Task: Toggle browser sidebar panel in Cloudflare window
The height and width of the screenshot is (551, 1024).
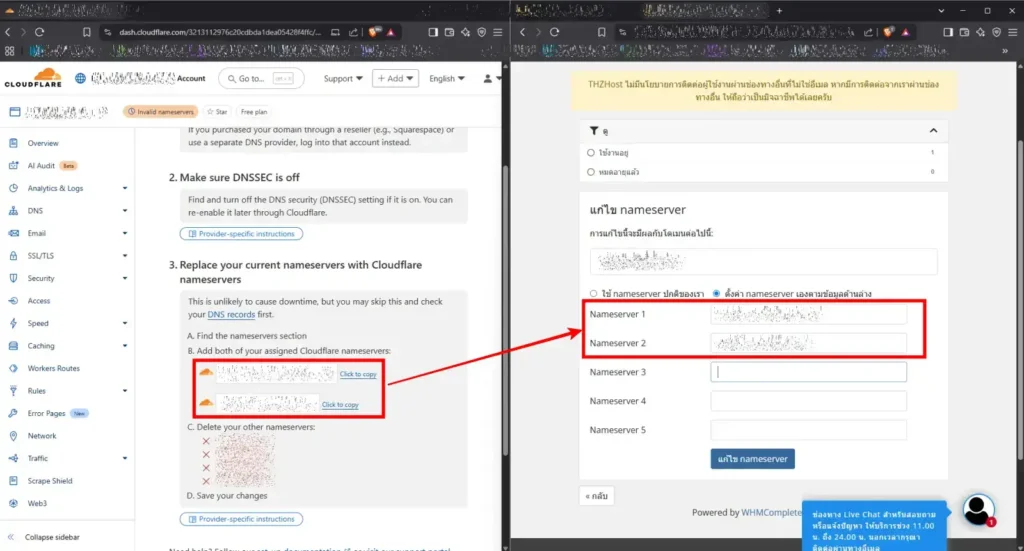Action: pyautogui.click(x=433, y=32)
